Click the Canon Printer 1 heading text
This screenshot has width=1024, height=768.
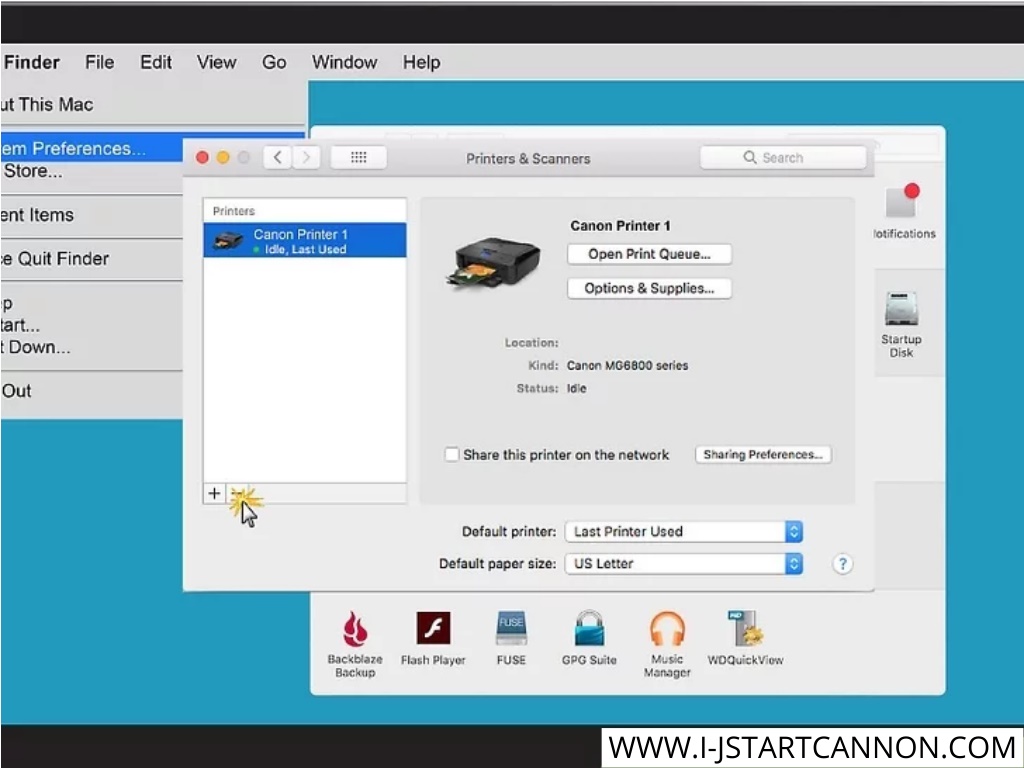coord(620,226)
